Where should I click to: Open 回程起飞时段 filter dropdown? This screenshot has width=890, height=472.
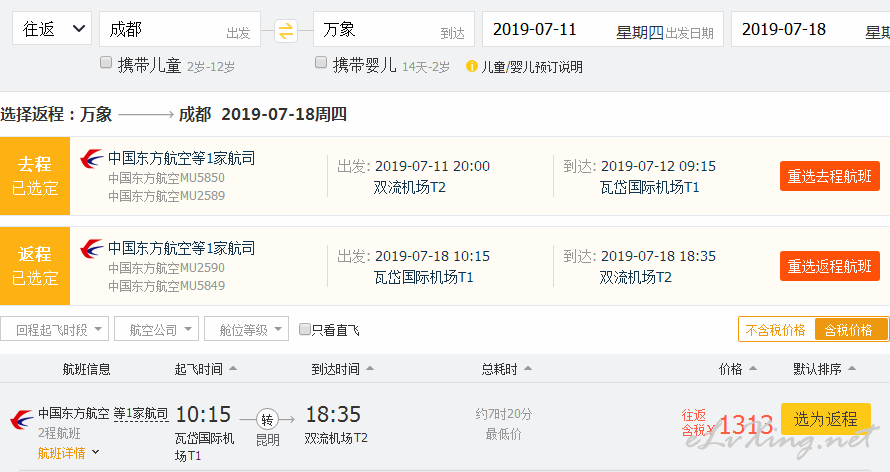pyautogui.click(x=54, y=328)
